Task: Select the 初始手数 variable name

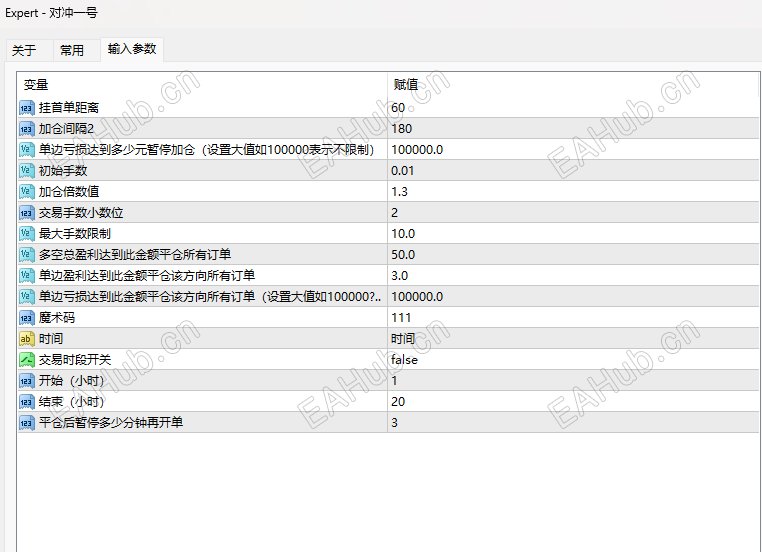Action: tap(63, 171)
